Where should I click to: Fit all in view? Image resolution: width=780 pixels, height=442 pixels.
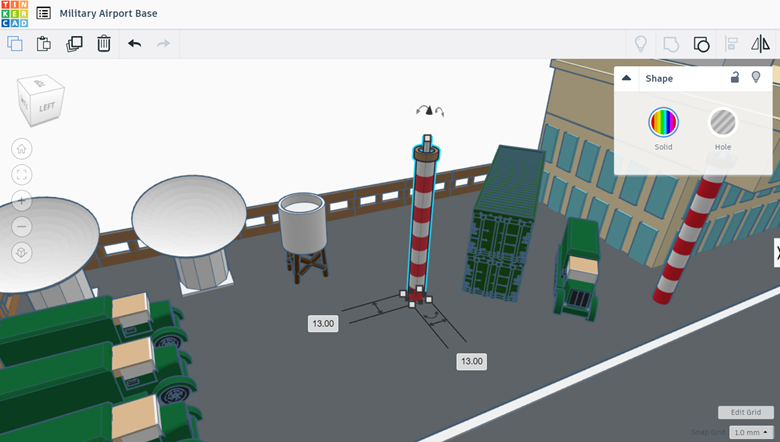tap(21, 175)
